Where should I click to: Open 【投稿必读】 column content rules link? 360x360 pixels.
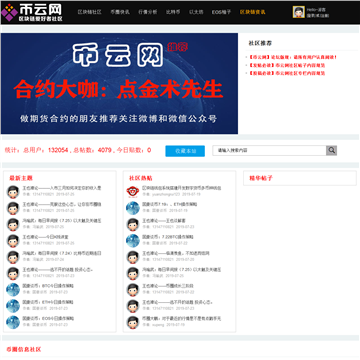click(x=287, y=73)
